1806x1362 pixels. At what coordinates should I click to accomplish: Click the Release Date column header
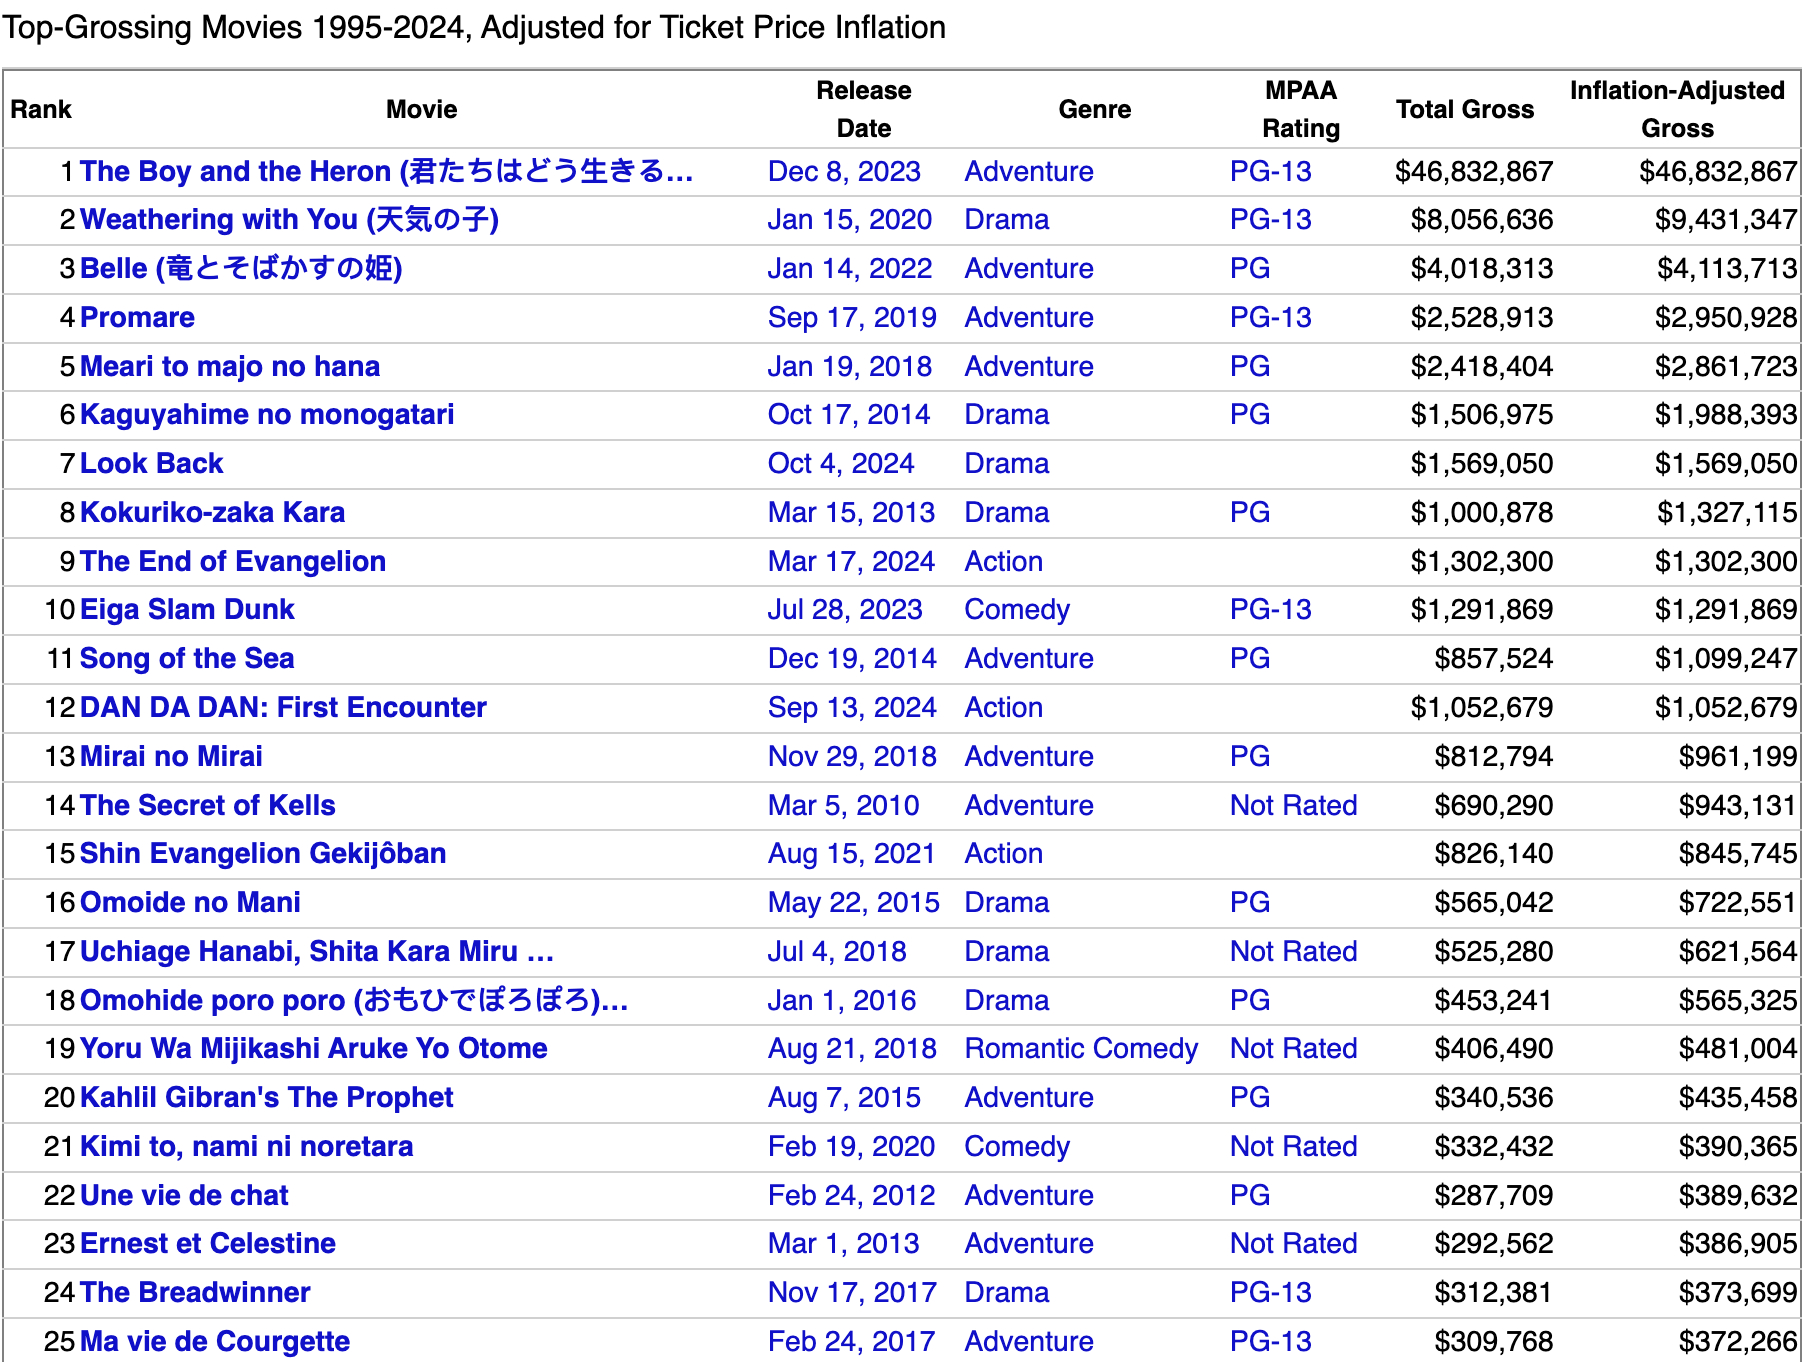pyautogui.click(x=864, y=109)
